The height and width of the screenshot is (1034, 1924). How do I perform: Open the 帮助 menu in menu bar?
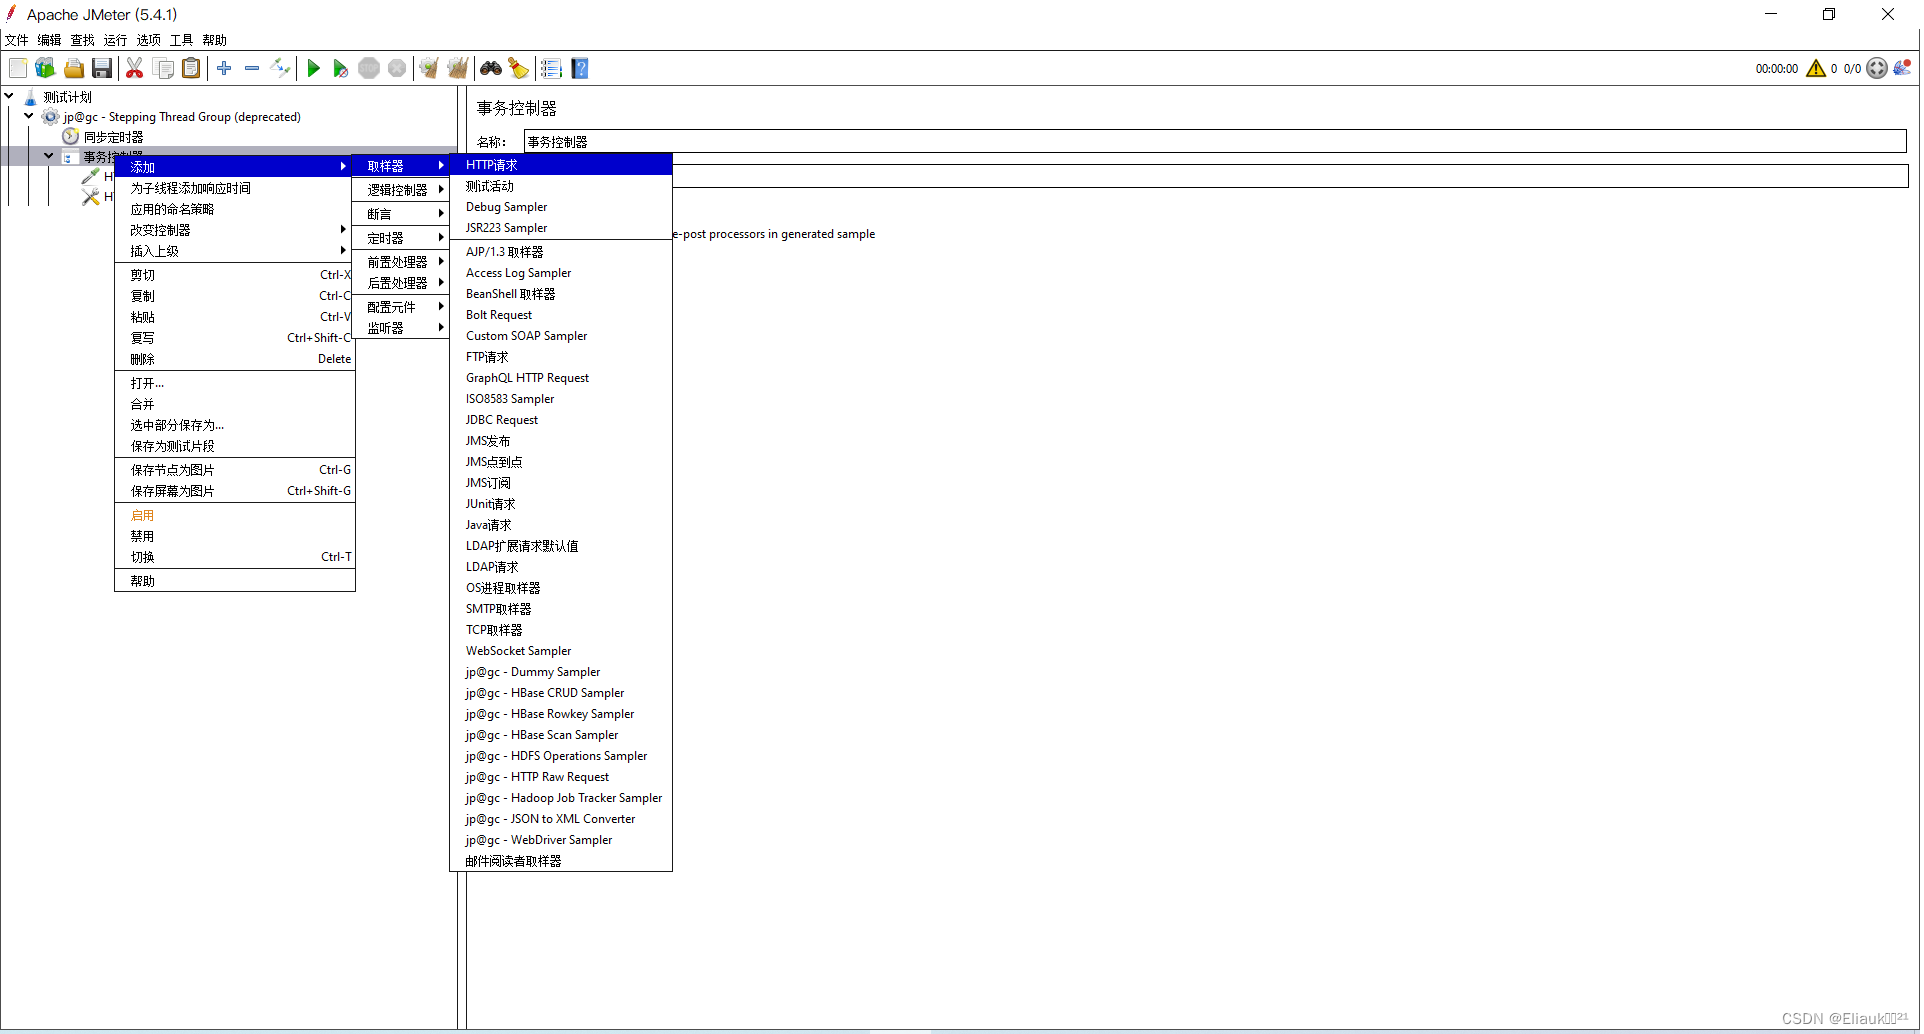[x=215, y=40]
